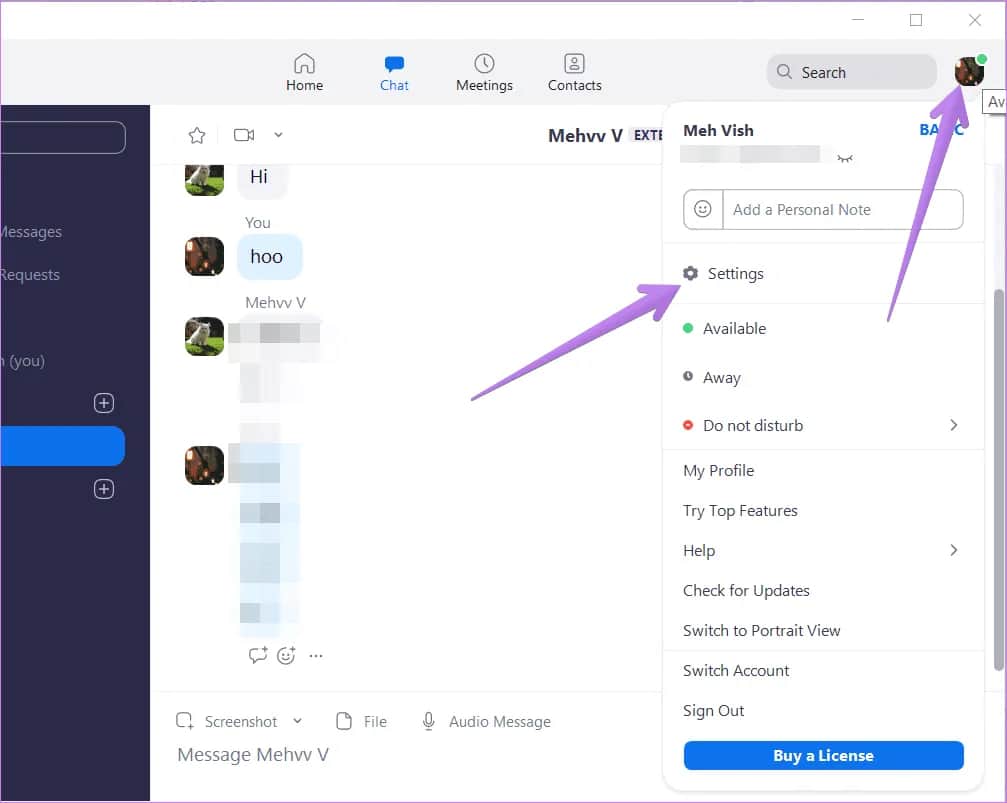Viewport: 1007px width, 803px height.
Task: Open Settings from the profile menu
Action: [x=735, y=273]
